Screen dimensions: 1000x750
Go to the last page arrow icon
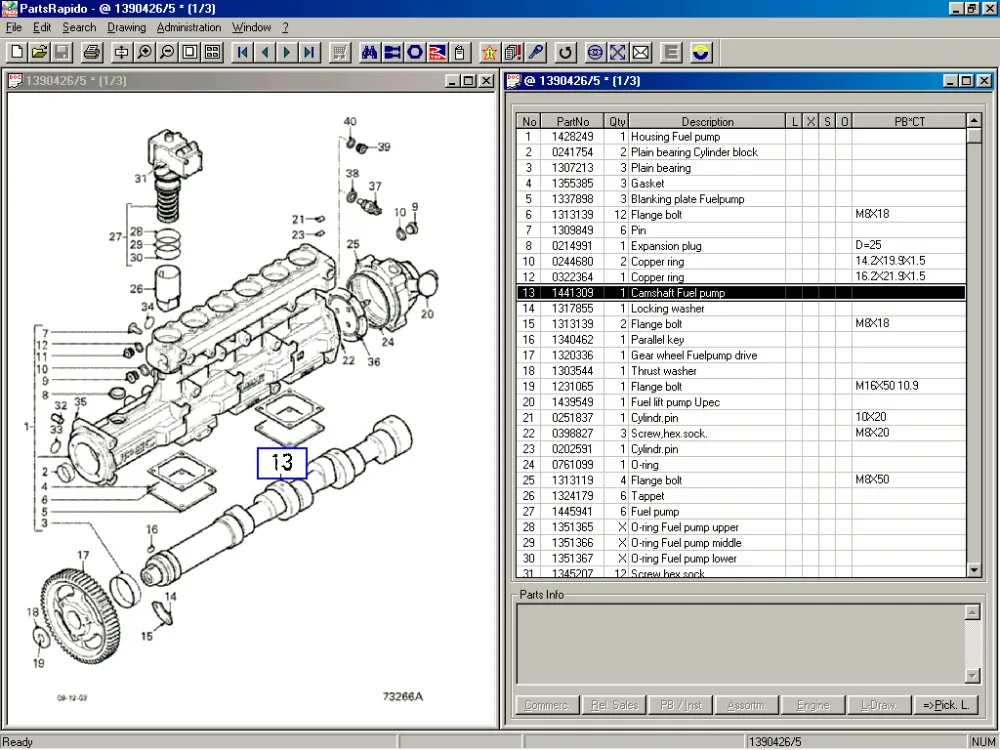click(x=310, y=52)
